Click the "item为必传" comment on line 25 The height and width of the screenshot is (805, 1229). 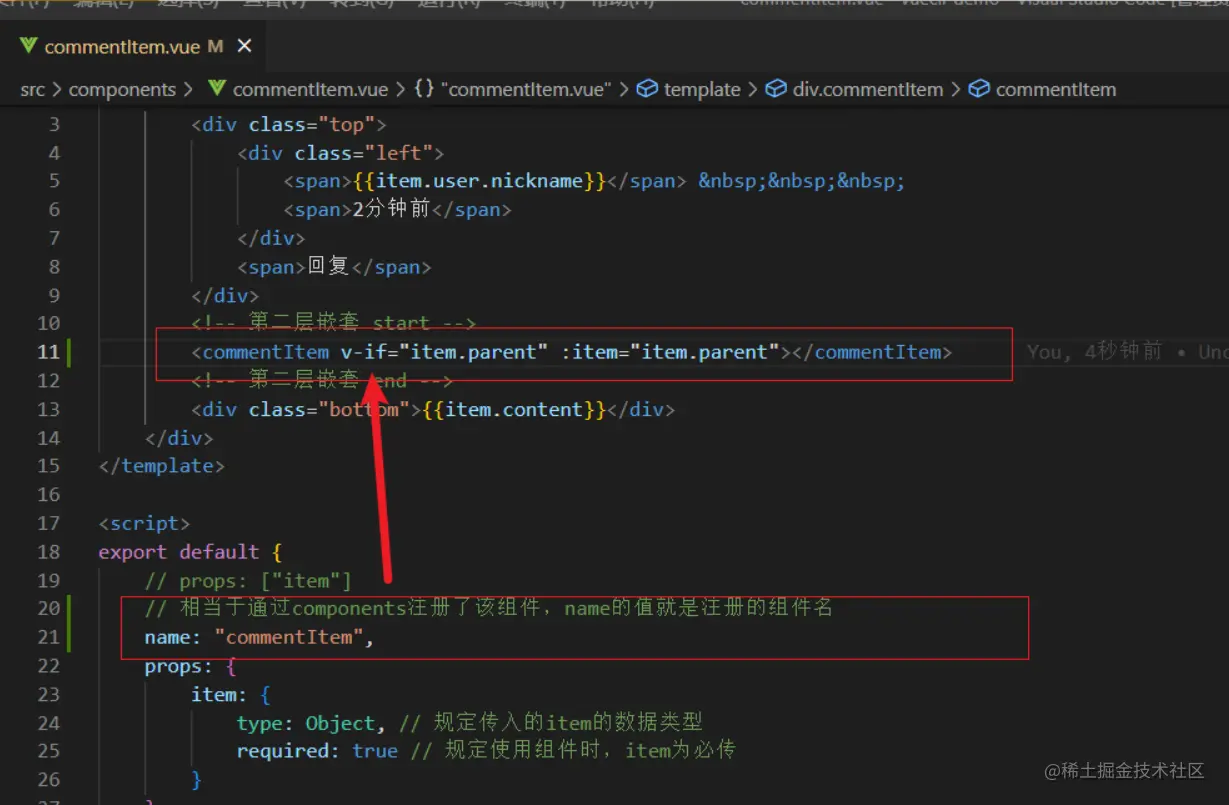680,751
